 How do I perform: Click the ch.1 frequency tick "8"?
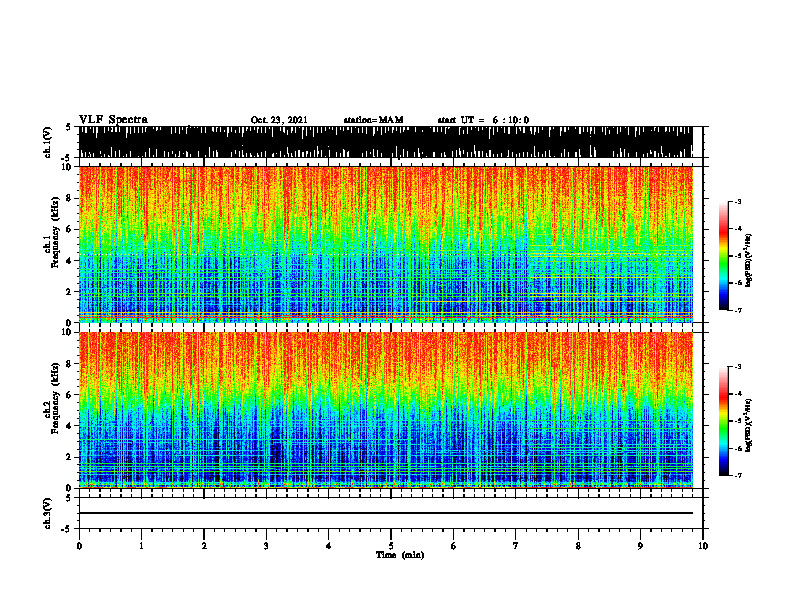(x=69, y=198)
